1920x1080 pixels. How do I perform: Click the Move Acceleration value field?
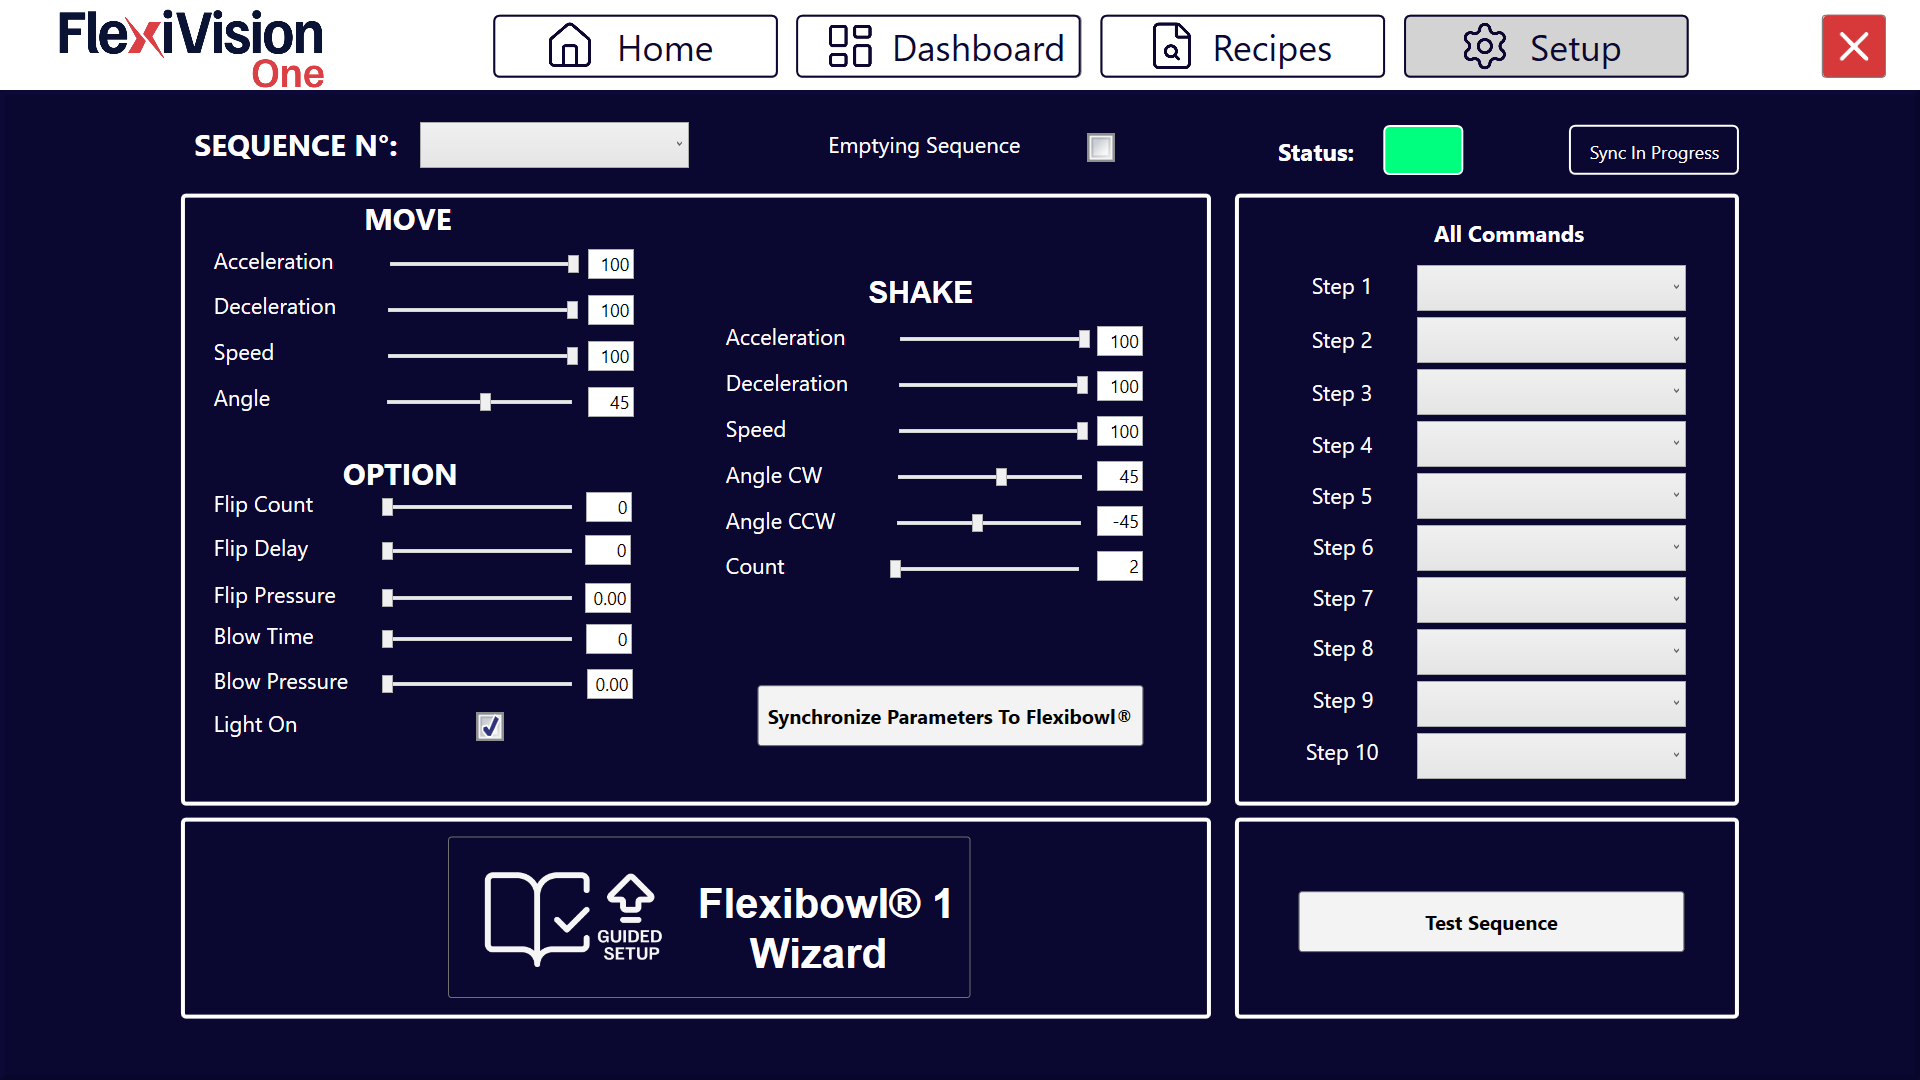coord(611,264)
